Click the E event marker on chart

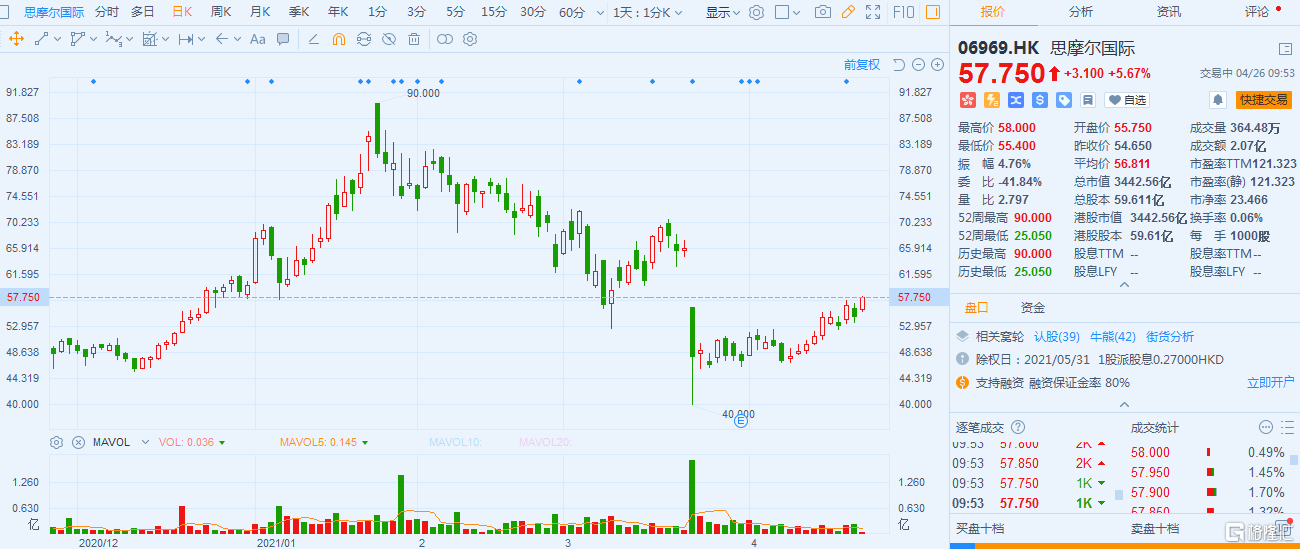741,422
